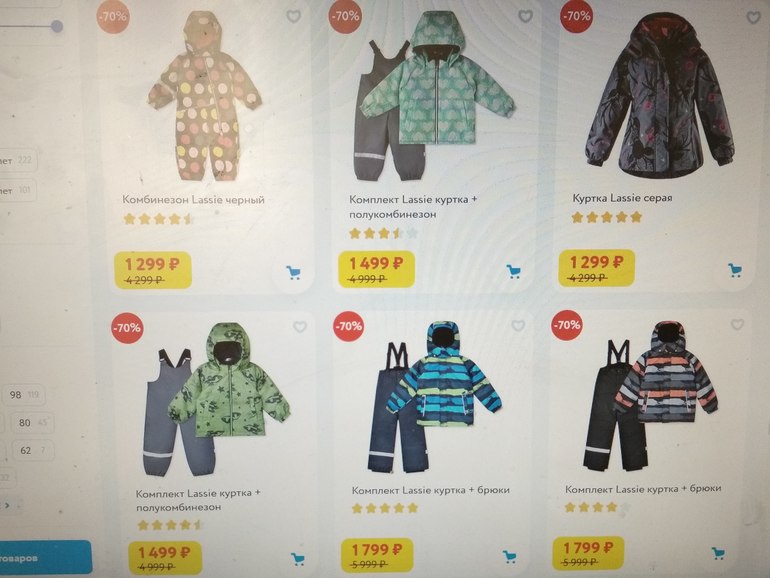Open Куртка Lassie серая product link
Screen dimensions: 770x578
click(x=622, y=198)
